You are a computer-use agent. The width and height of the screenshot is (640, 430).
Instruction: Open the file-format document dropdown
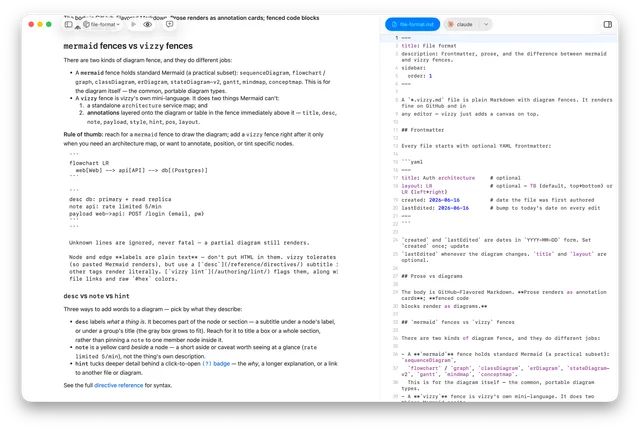pyautogui.click(x=102, y=24)
